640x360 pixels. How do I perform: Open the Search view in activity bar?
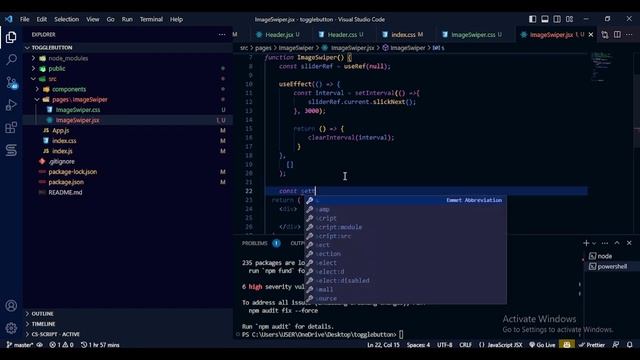point(11,60)
